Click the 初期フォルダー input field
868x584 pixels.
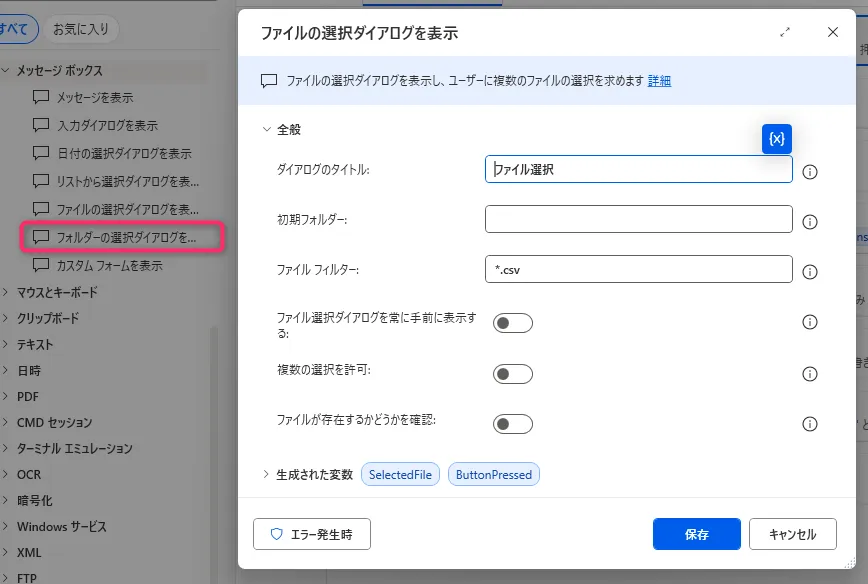[638, 219]
